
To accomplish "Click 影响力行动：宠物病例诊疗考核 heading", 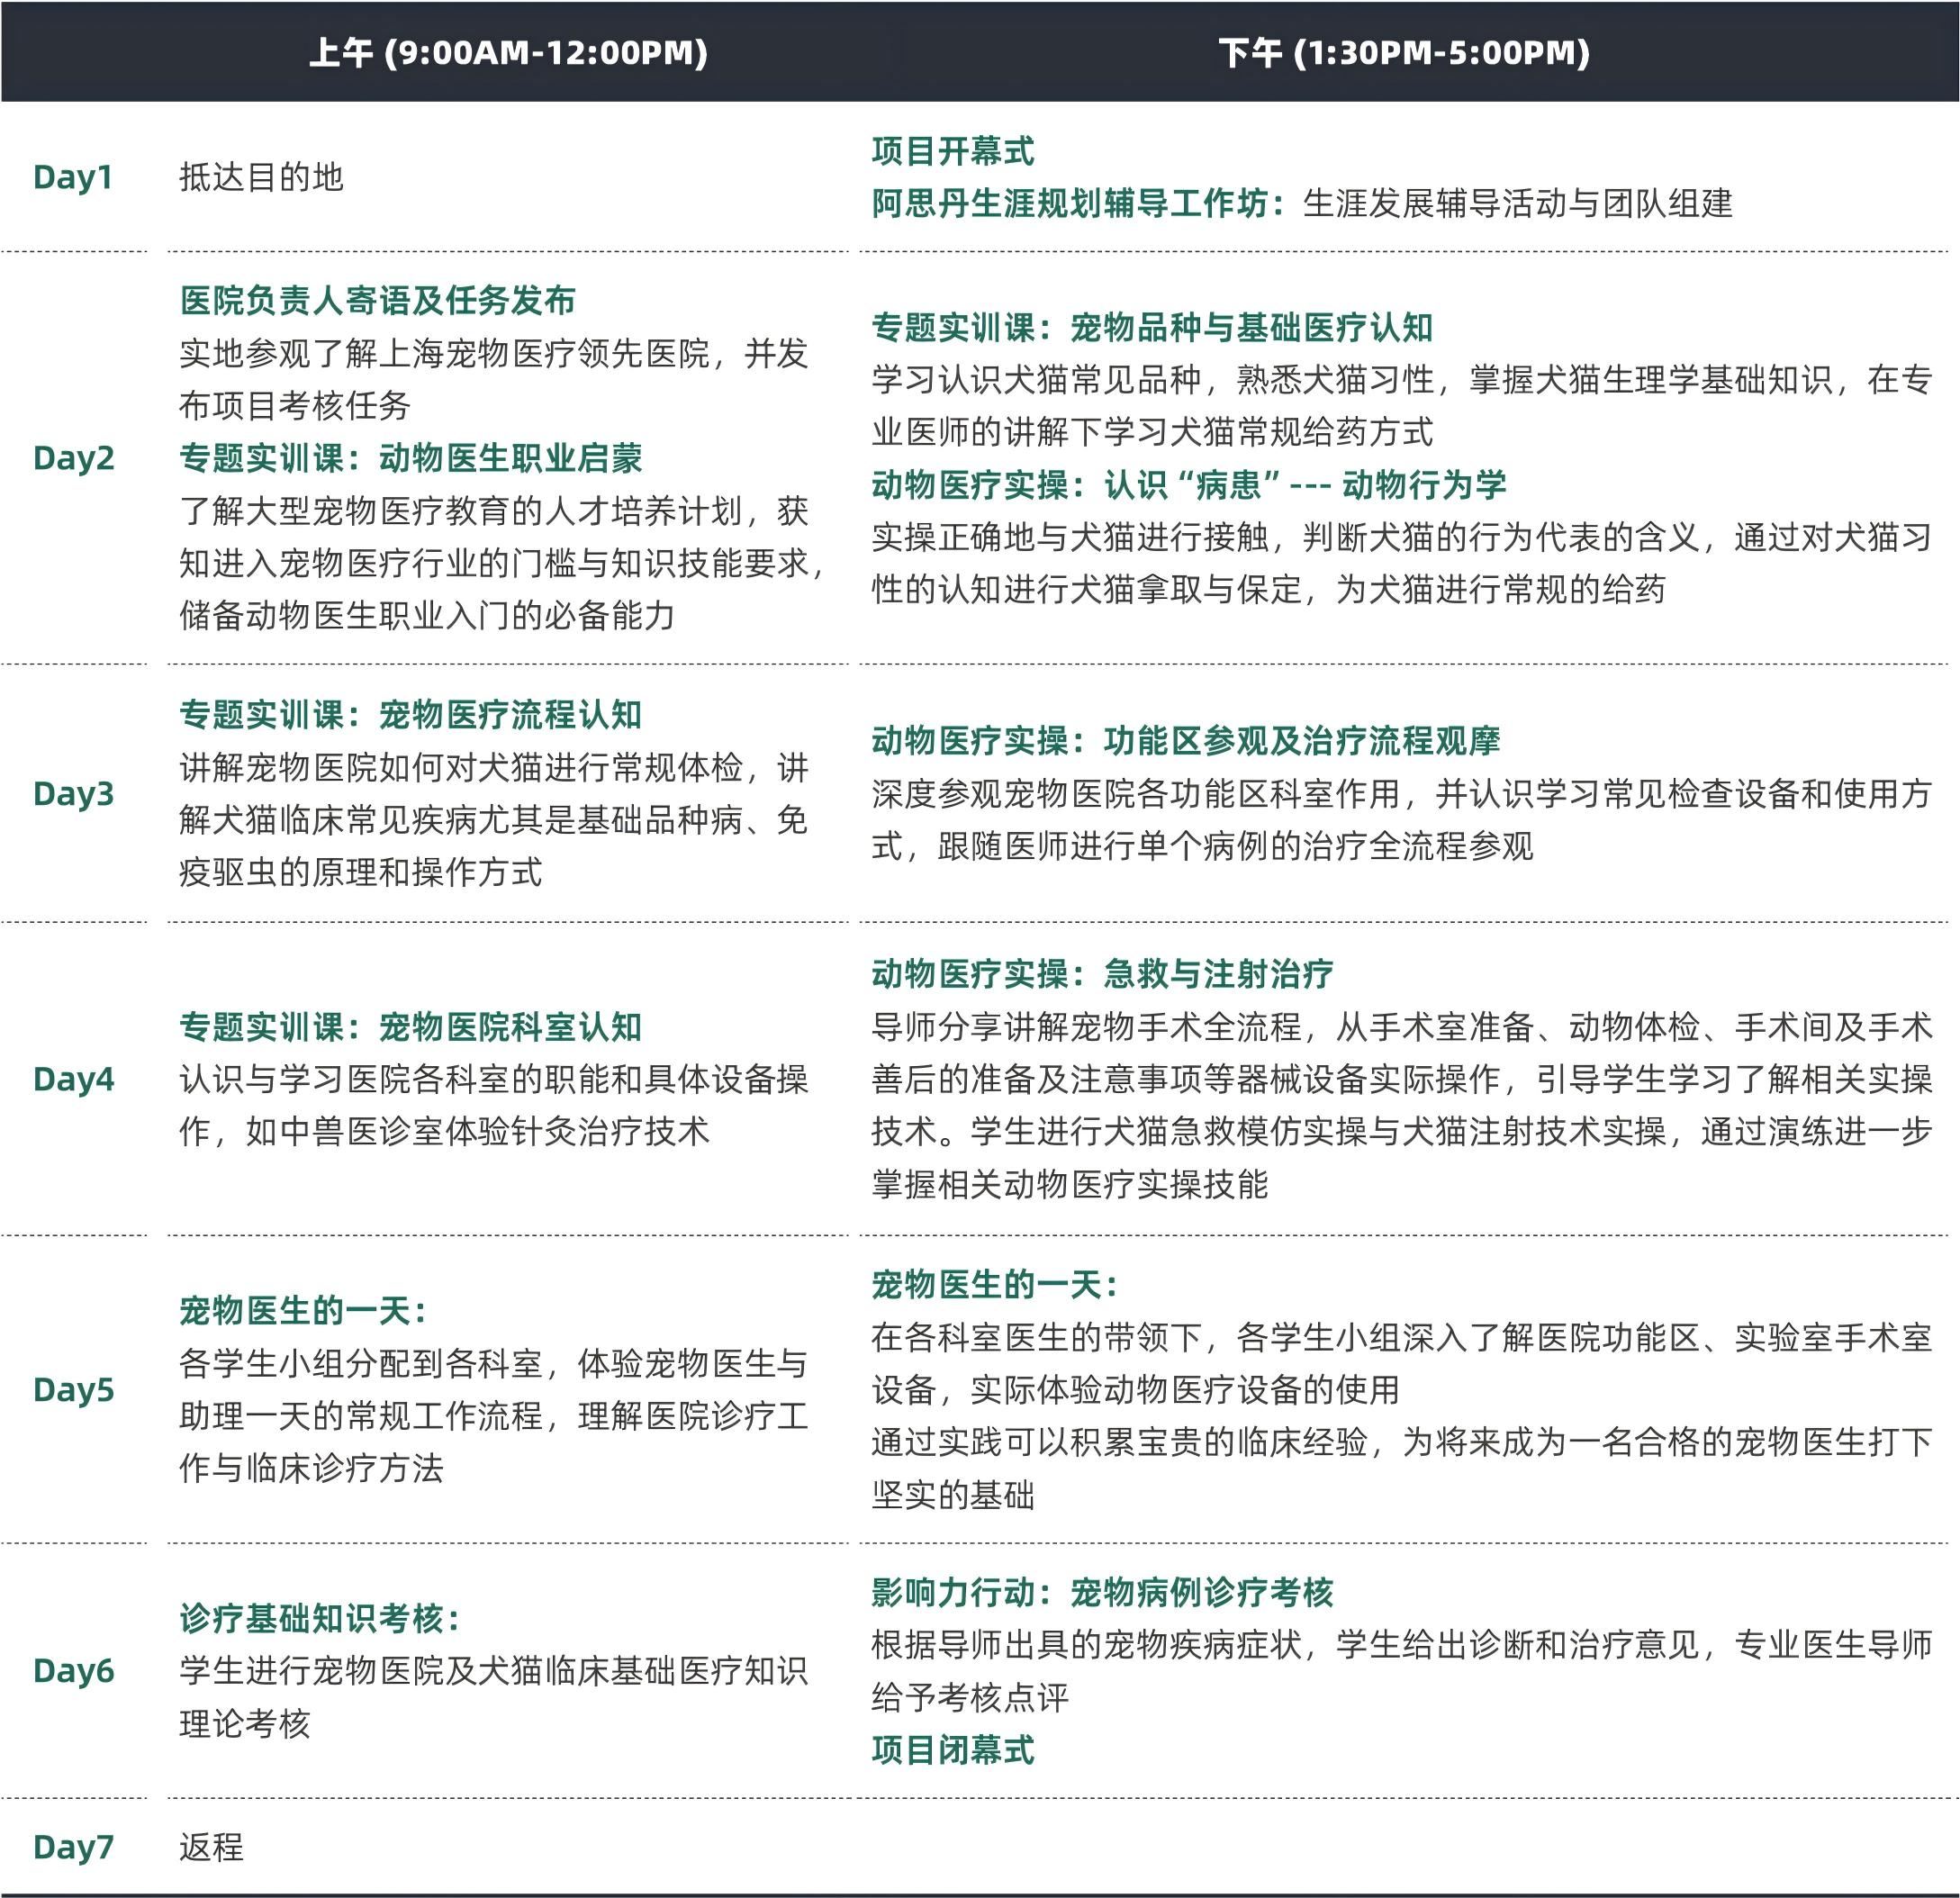I will tap(1101, 1592).
